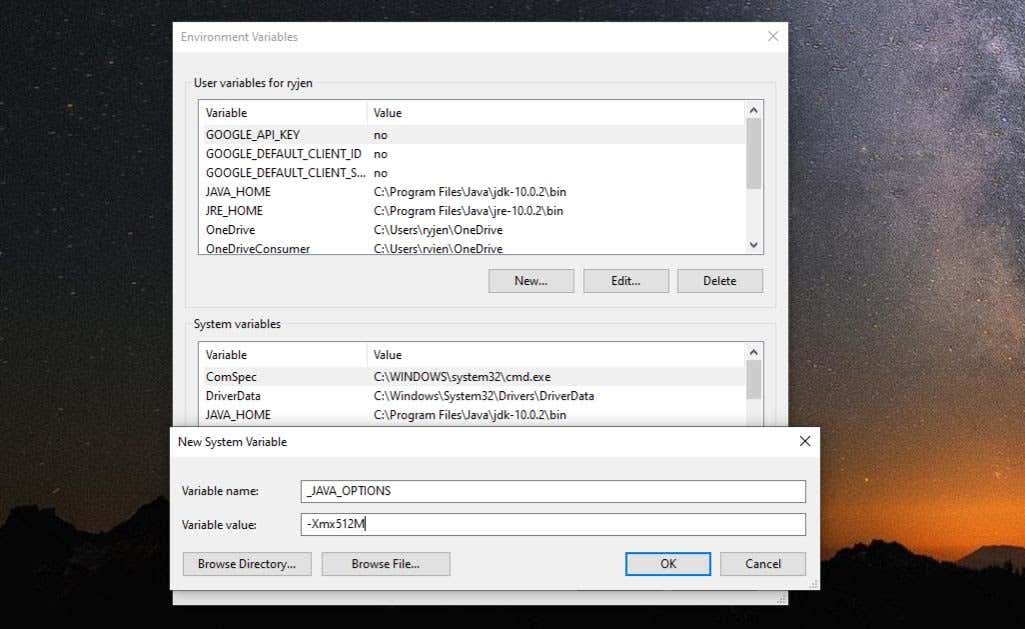Confirm new variable with OK

[667, 564]
